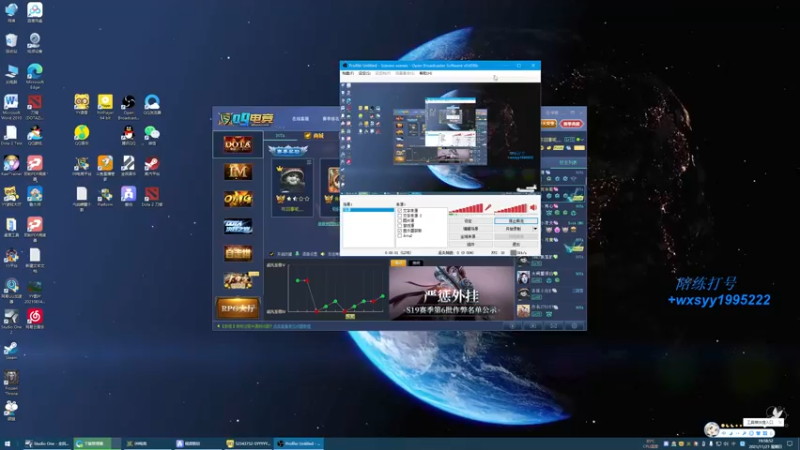The image size is (800, 450).
Task: Toggle the 文字来源 2 source checkbox
Action: click(399, 215)
